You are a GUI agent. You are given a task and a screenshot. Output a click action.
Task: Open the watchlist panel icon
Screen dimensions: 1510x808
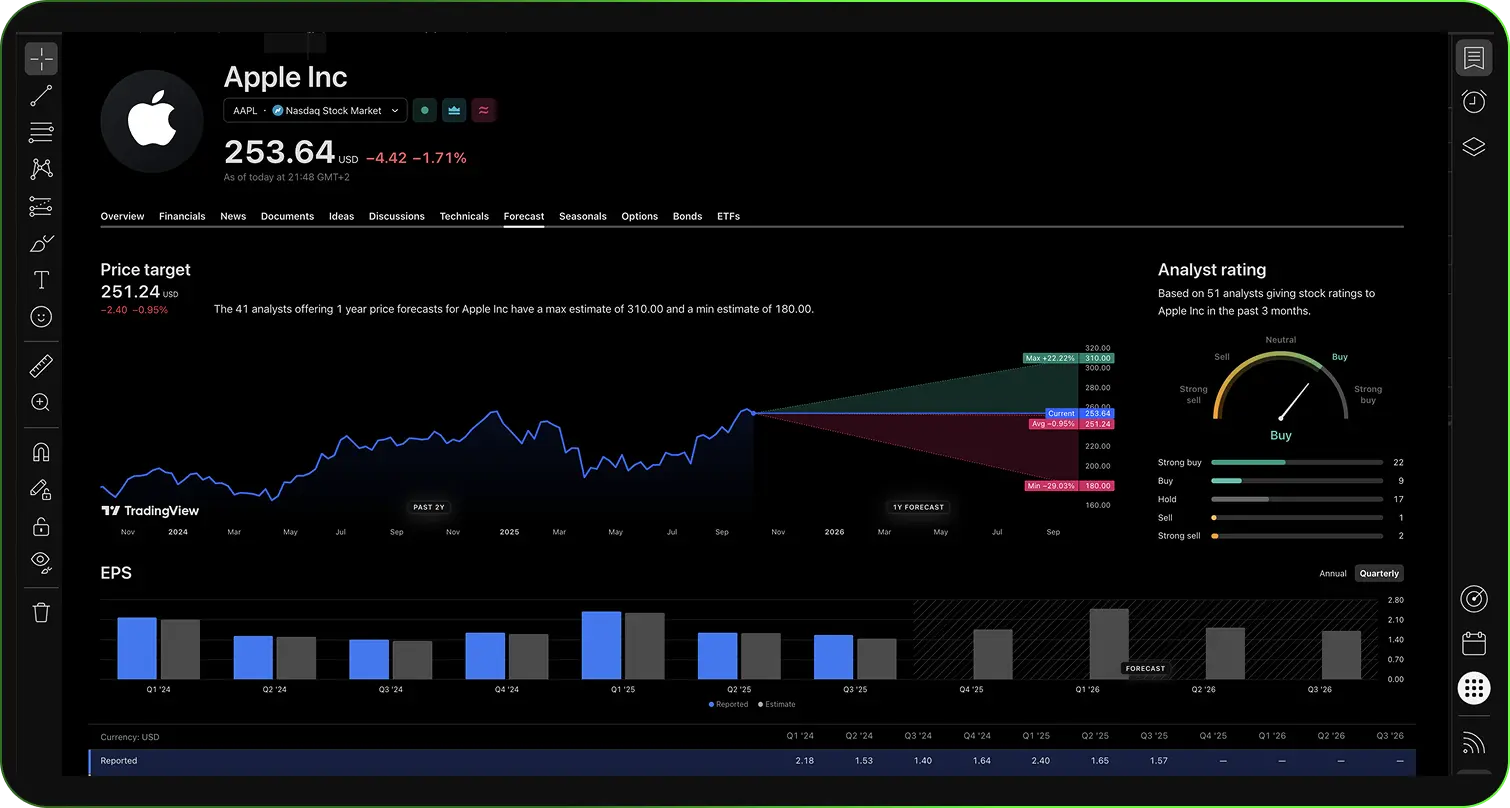pyautogui.click(x=1473, y=59)
